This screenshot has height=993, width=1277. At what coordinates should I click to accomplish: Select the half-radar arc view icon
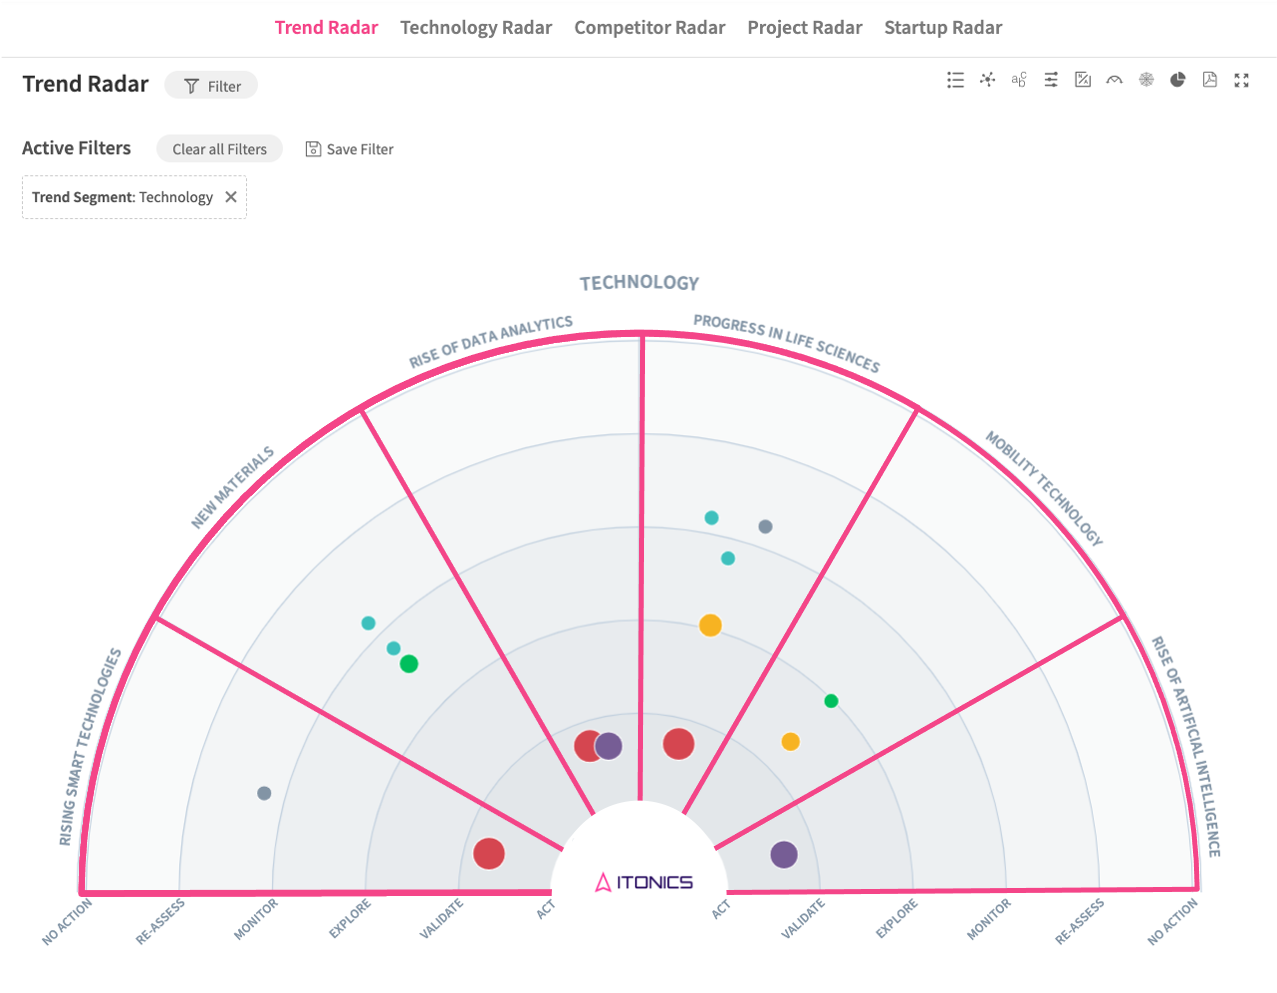(x=1114, y=80)
